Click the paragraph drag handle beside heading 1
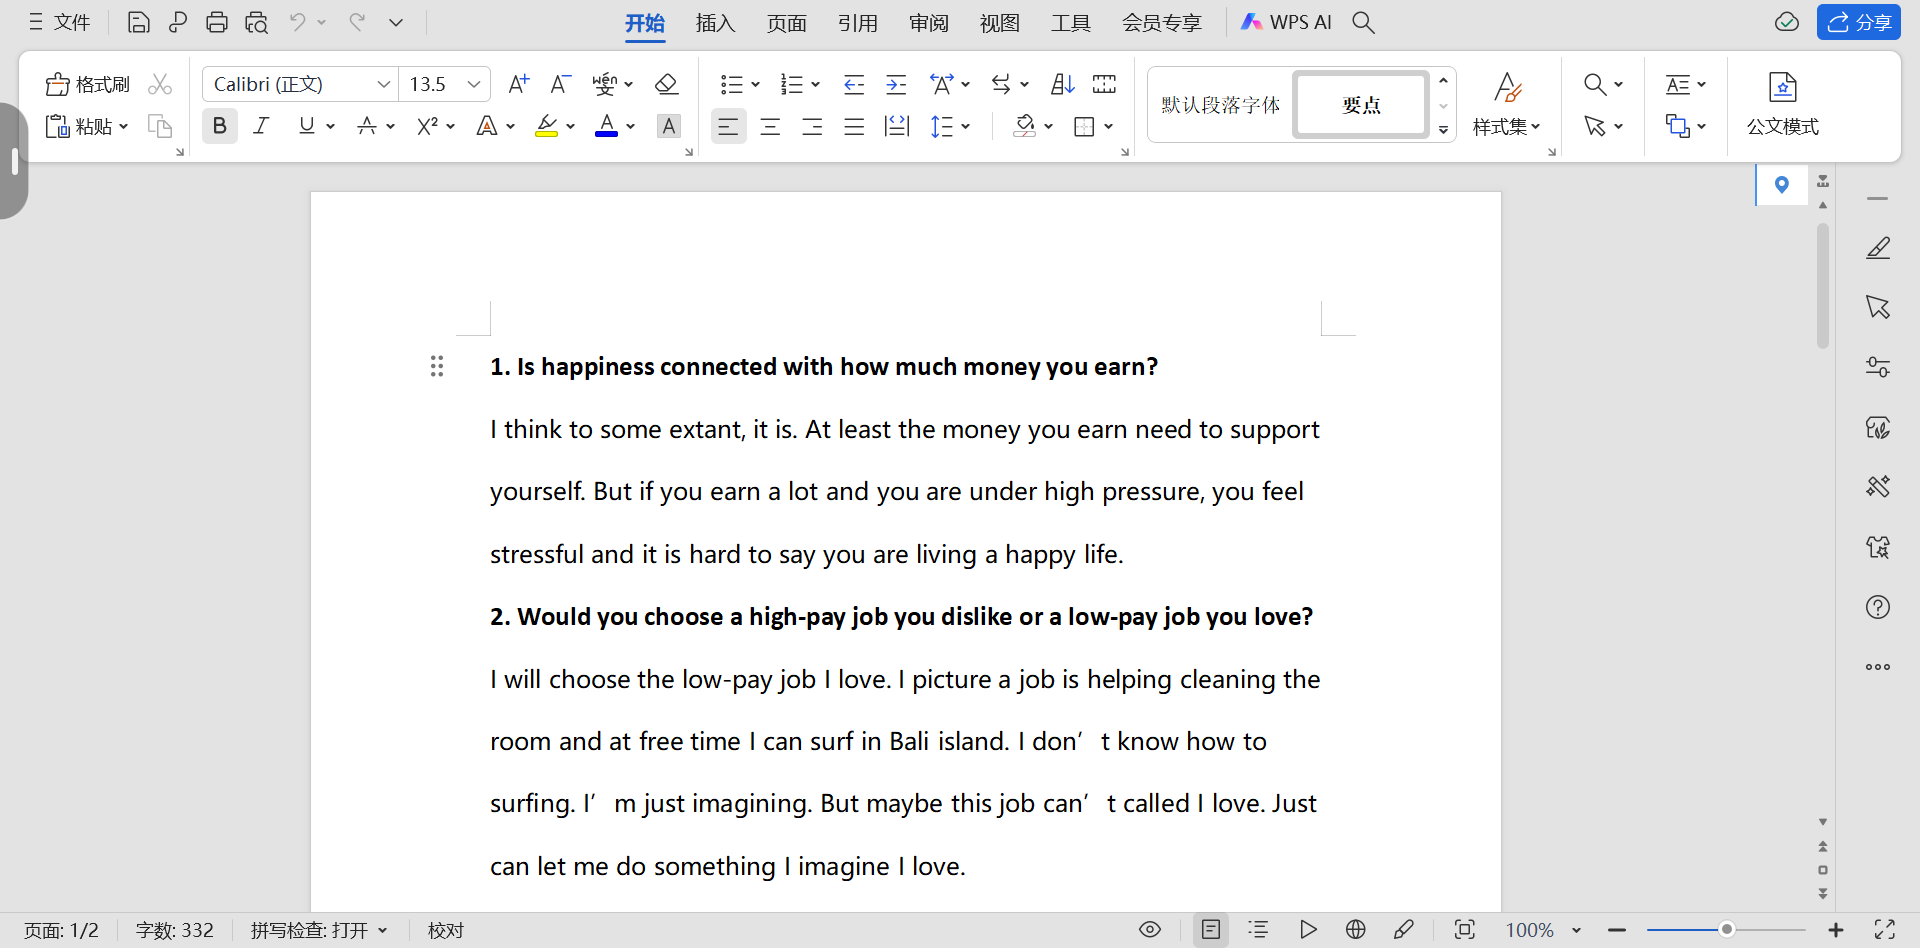This screenshot has height=948, width=1920. 437,366
